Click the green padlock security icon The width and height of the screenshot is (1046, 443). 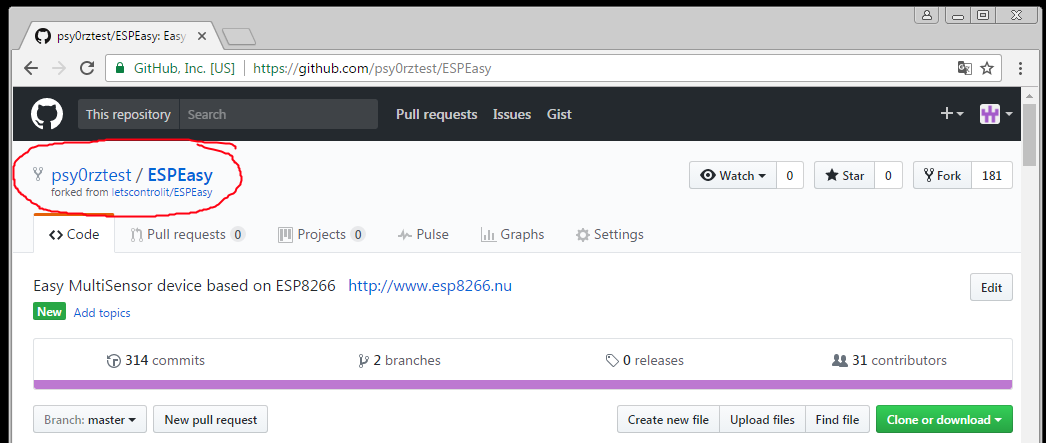[x=120, y=68]
